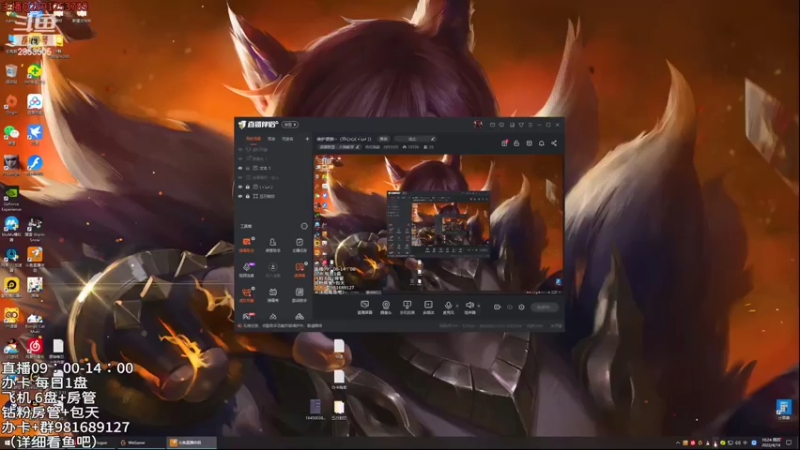Open the hamburger menu in streaming app title bar
800x450 pixels.
(531, 125)
